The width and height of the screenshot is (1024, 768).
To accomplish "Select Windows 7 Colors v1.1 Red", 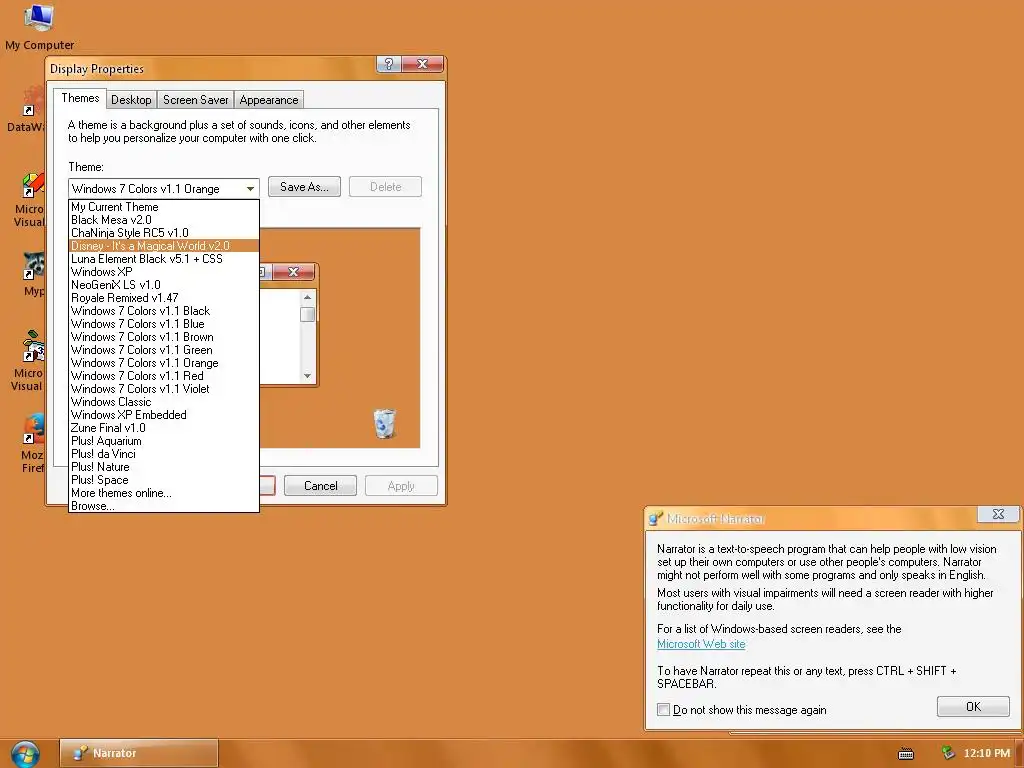I will click(164, 376).
